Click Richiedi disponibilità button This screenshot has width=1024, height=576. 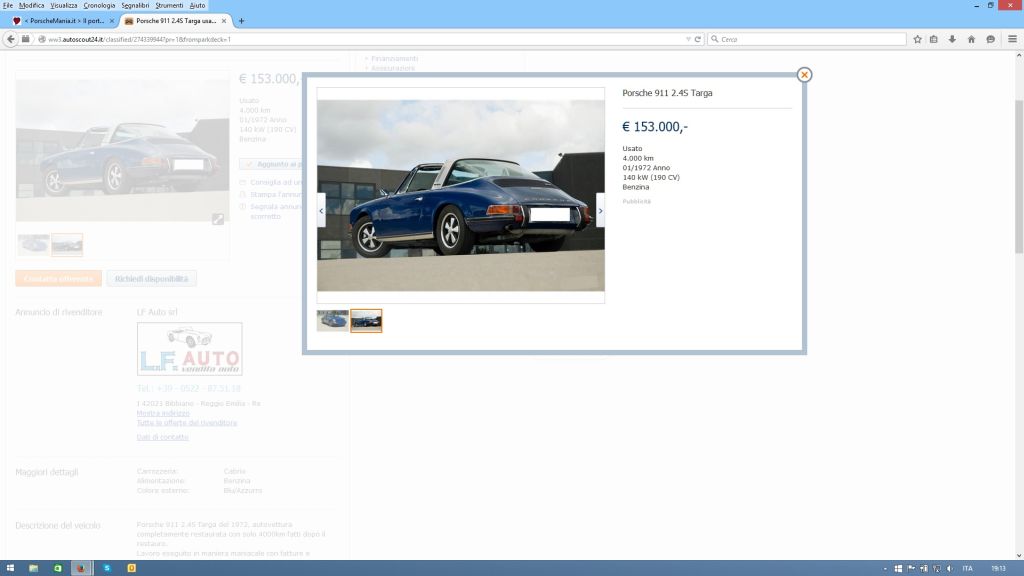pyautogui.click(x=152, y=279)
